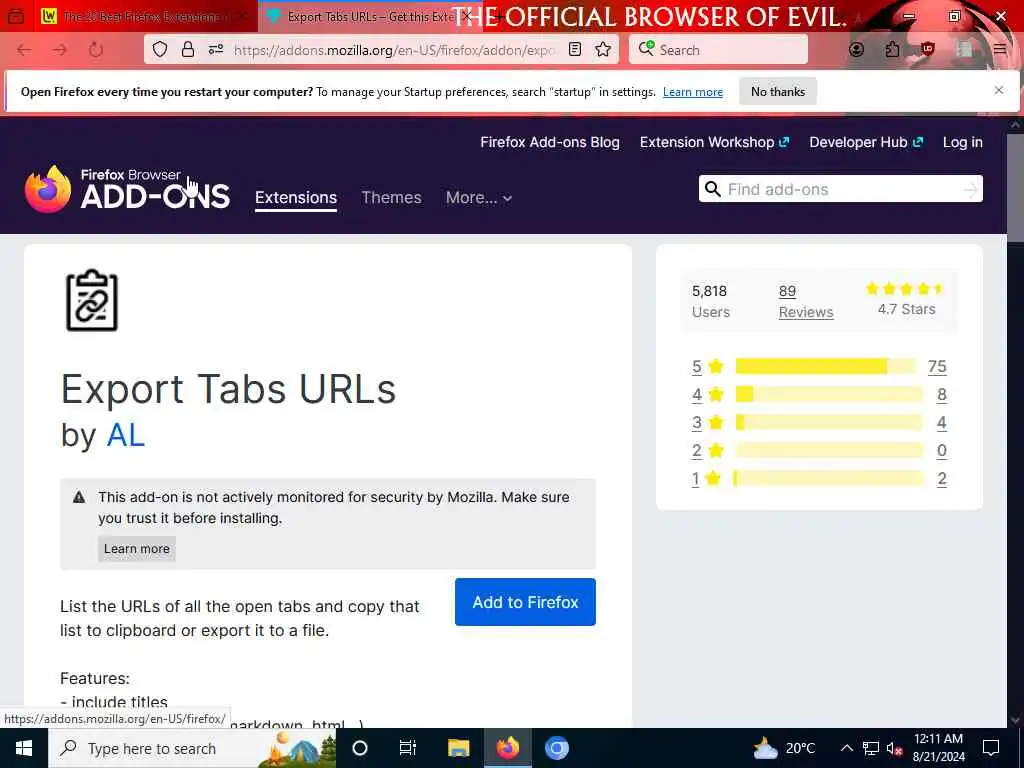Screen dimensions: 1024x768
Task: Click Add to Firefox button
Action: (525, 602)
